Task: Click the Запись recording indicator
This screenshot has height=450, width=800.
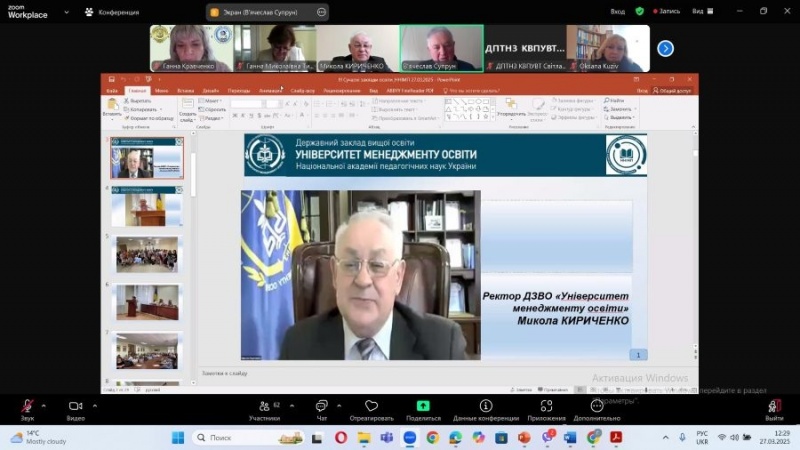Action: click(x=667, y=11)
